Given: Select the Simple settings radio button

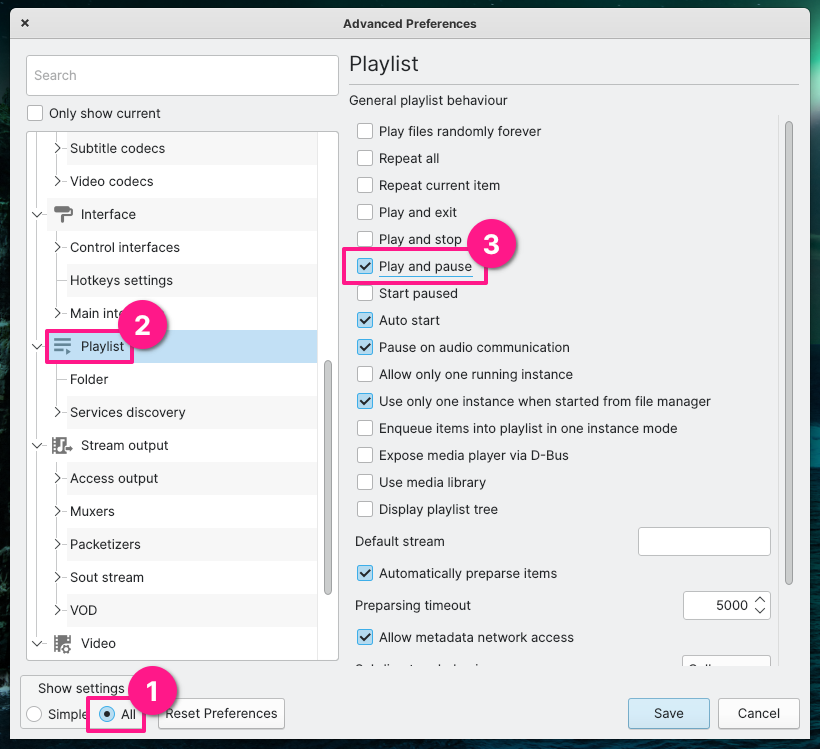Looking at the screenshot, I should click(34, 714).
